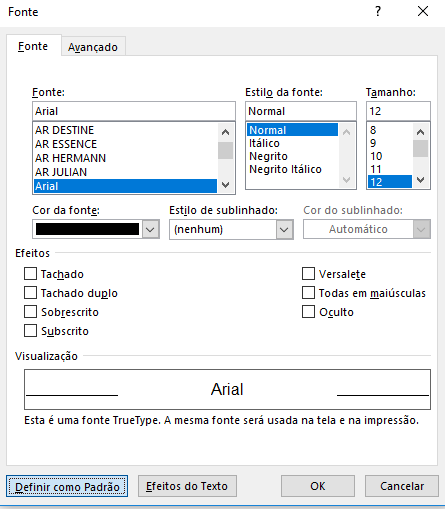445x509 pixels.
Task: Click the font list scroll down arrow
Action: click(x=226, y=185)
